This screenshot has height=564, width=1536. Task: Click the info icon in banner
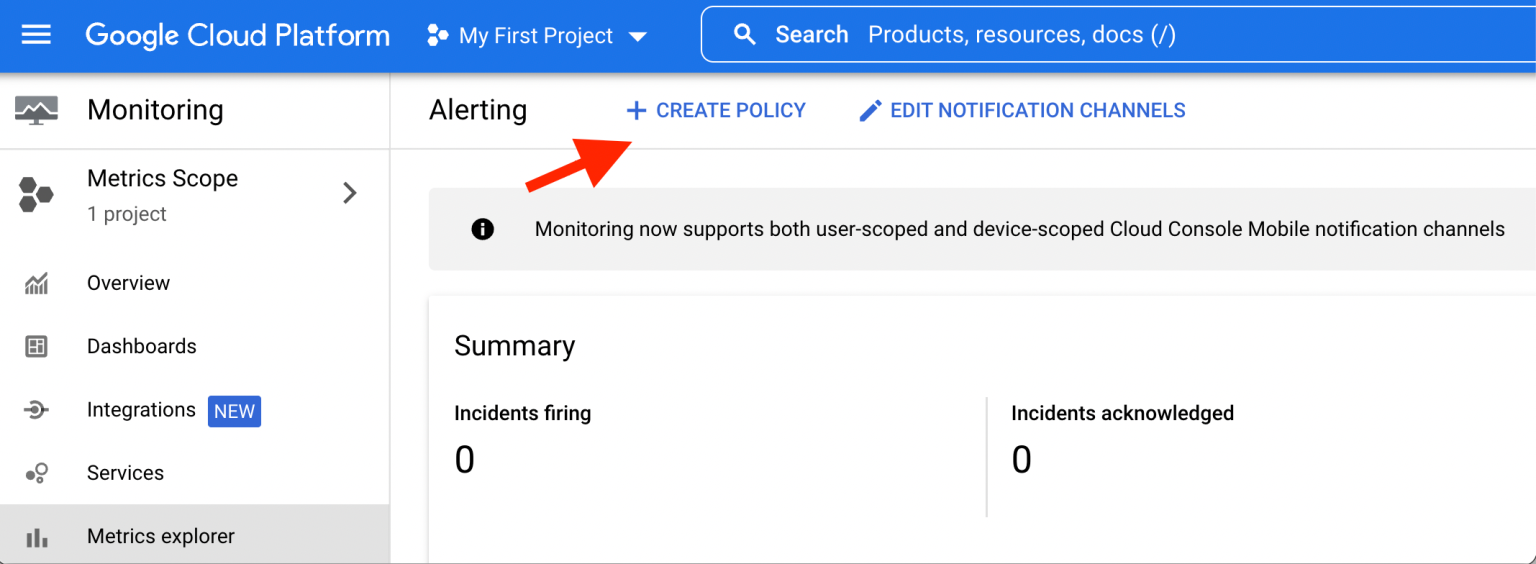point(483,229)
